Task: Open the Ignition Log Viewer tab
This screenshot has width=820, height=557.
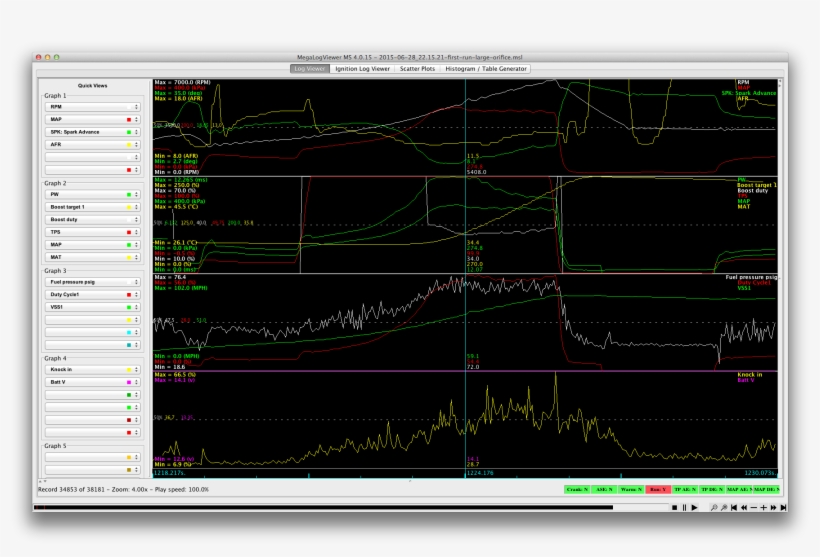Action: (362, 69)
